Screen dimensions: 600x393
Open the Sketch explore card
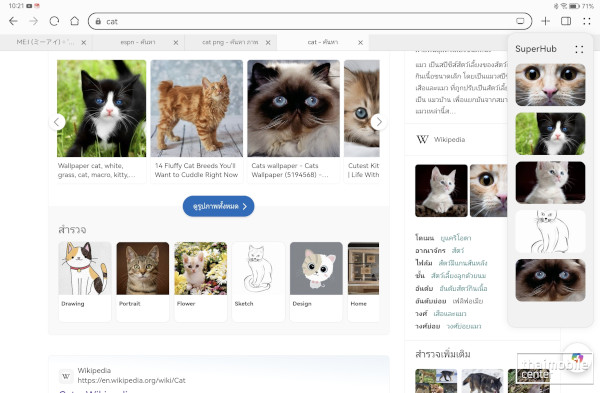[x=258, y=281]
